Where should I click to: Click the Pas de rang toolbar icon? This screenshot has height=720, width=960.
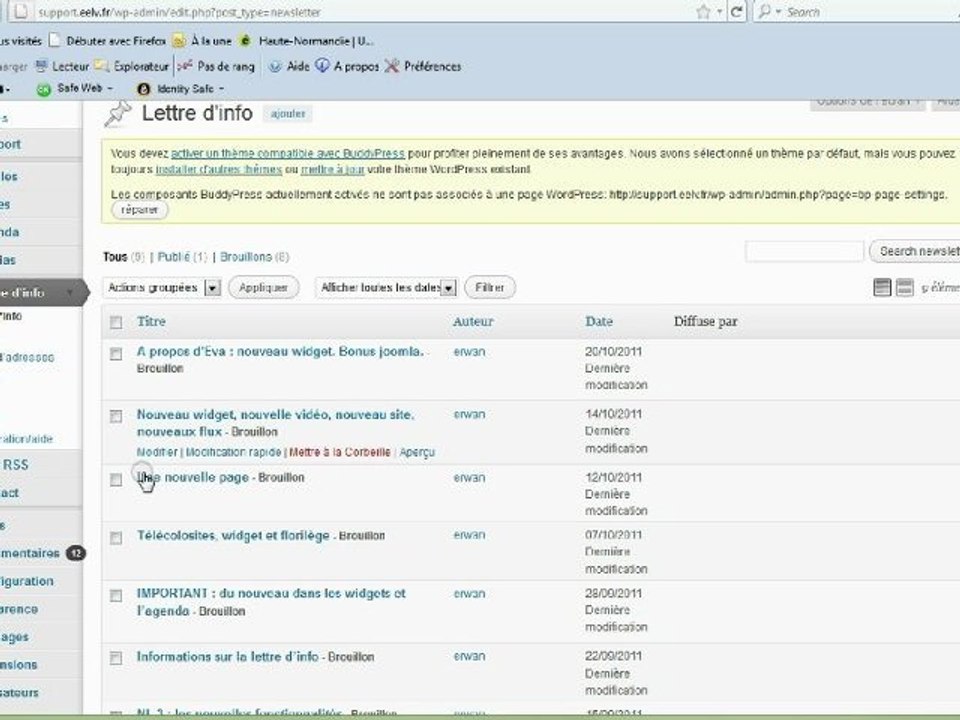186,66
